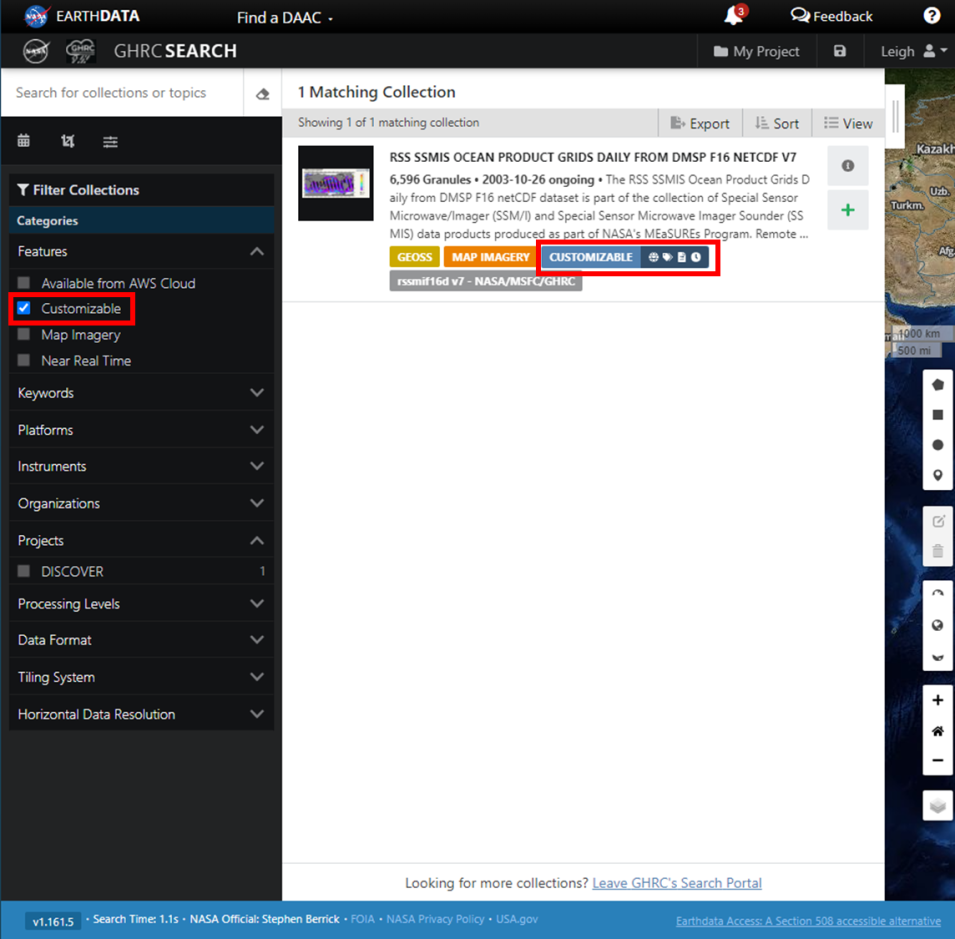Reset map to home view
Image resolution: width=955 pixels, height=939 pixels.
938,731
